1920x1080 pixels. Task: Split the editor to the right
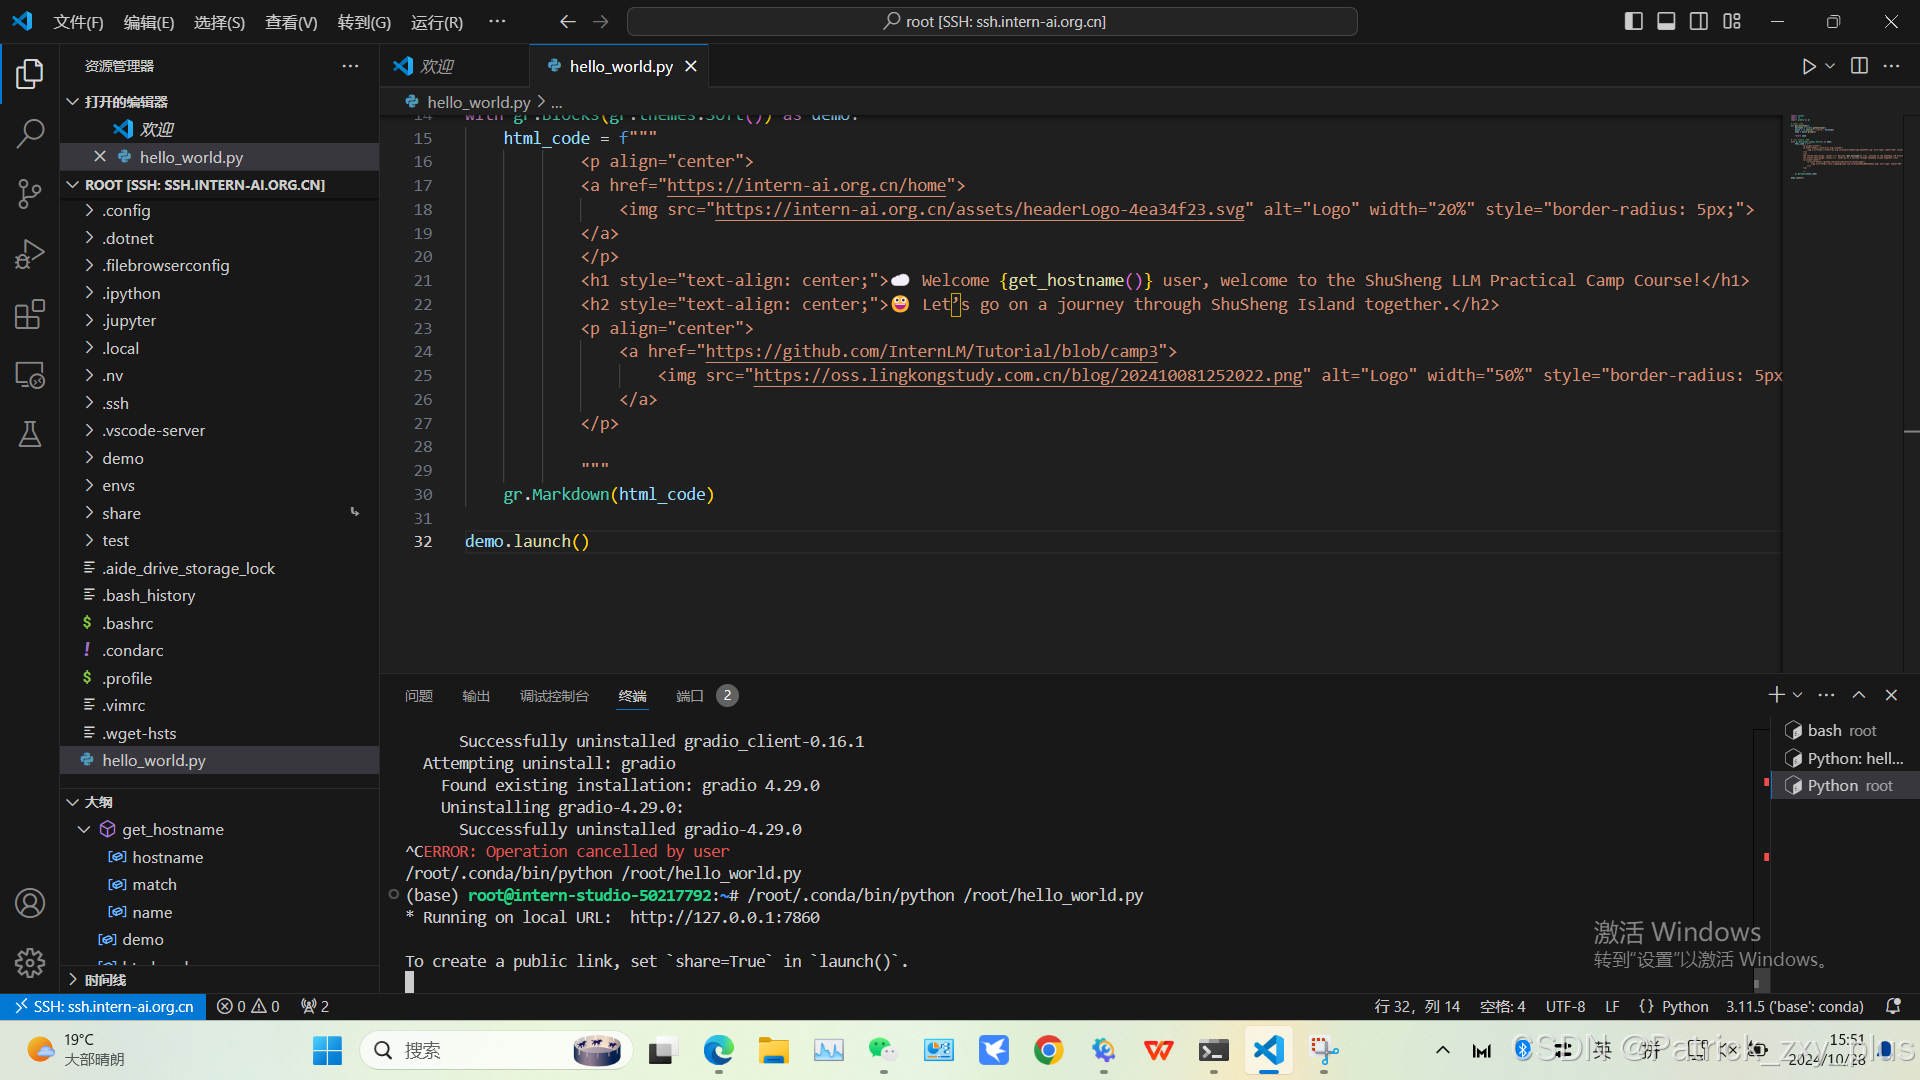(1859, 66)
